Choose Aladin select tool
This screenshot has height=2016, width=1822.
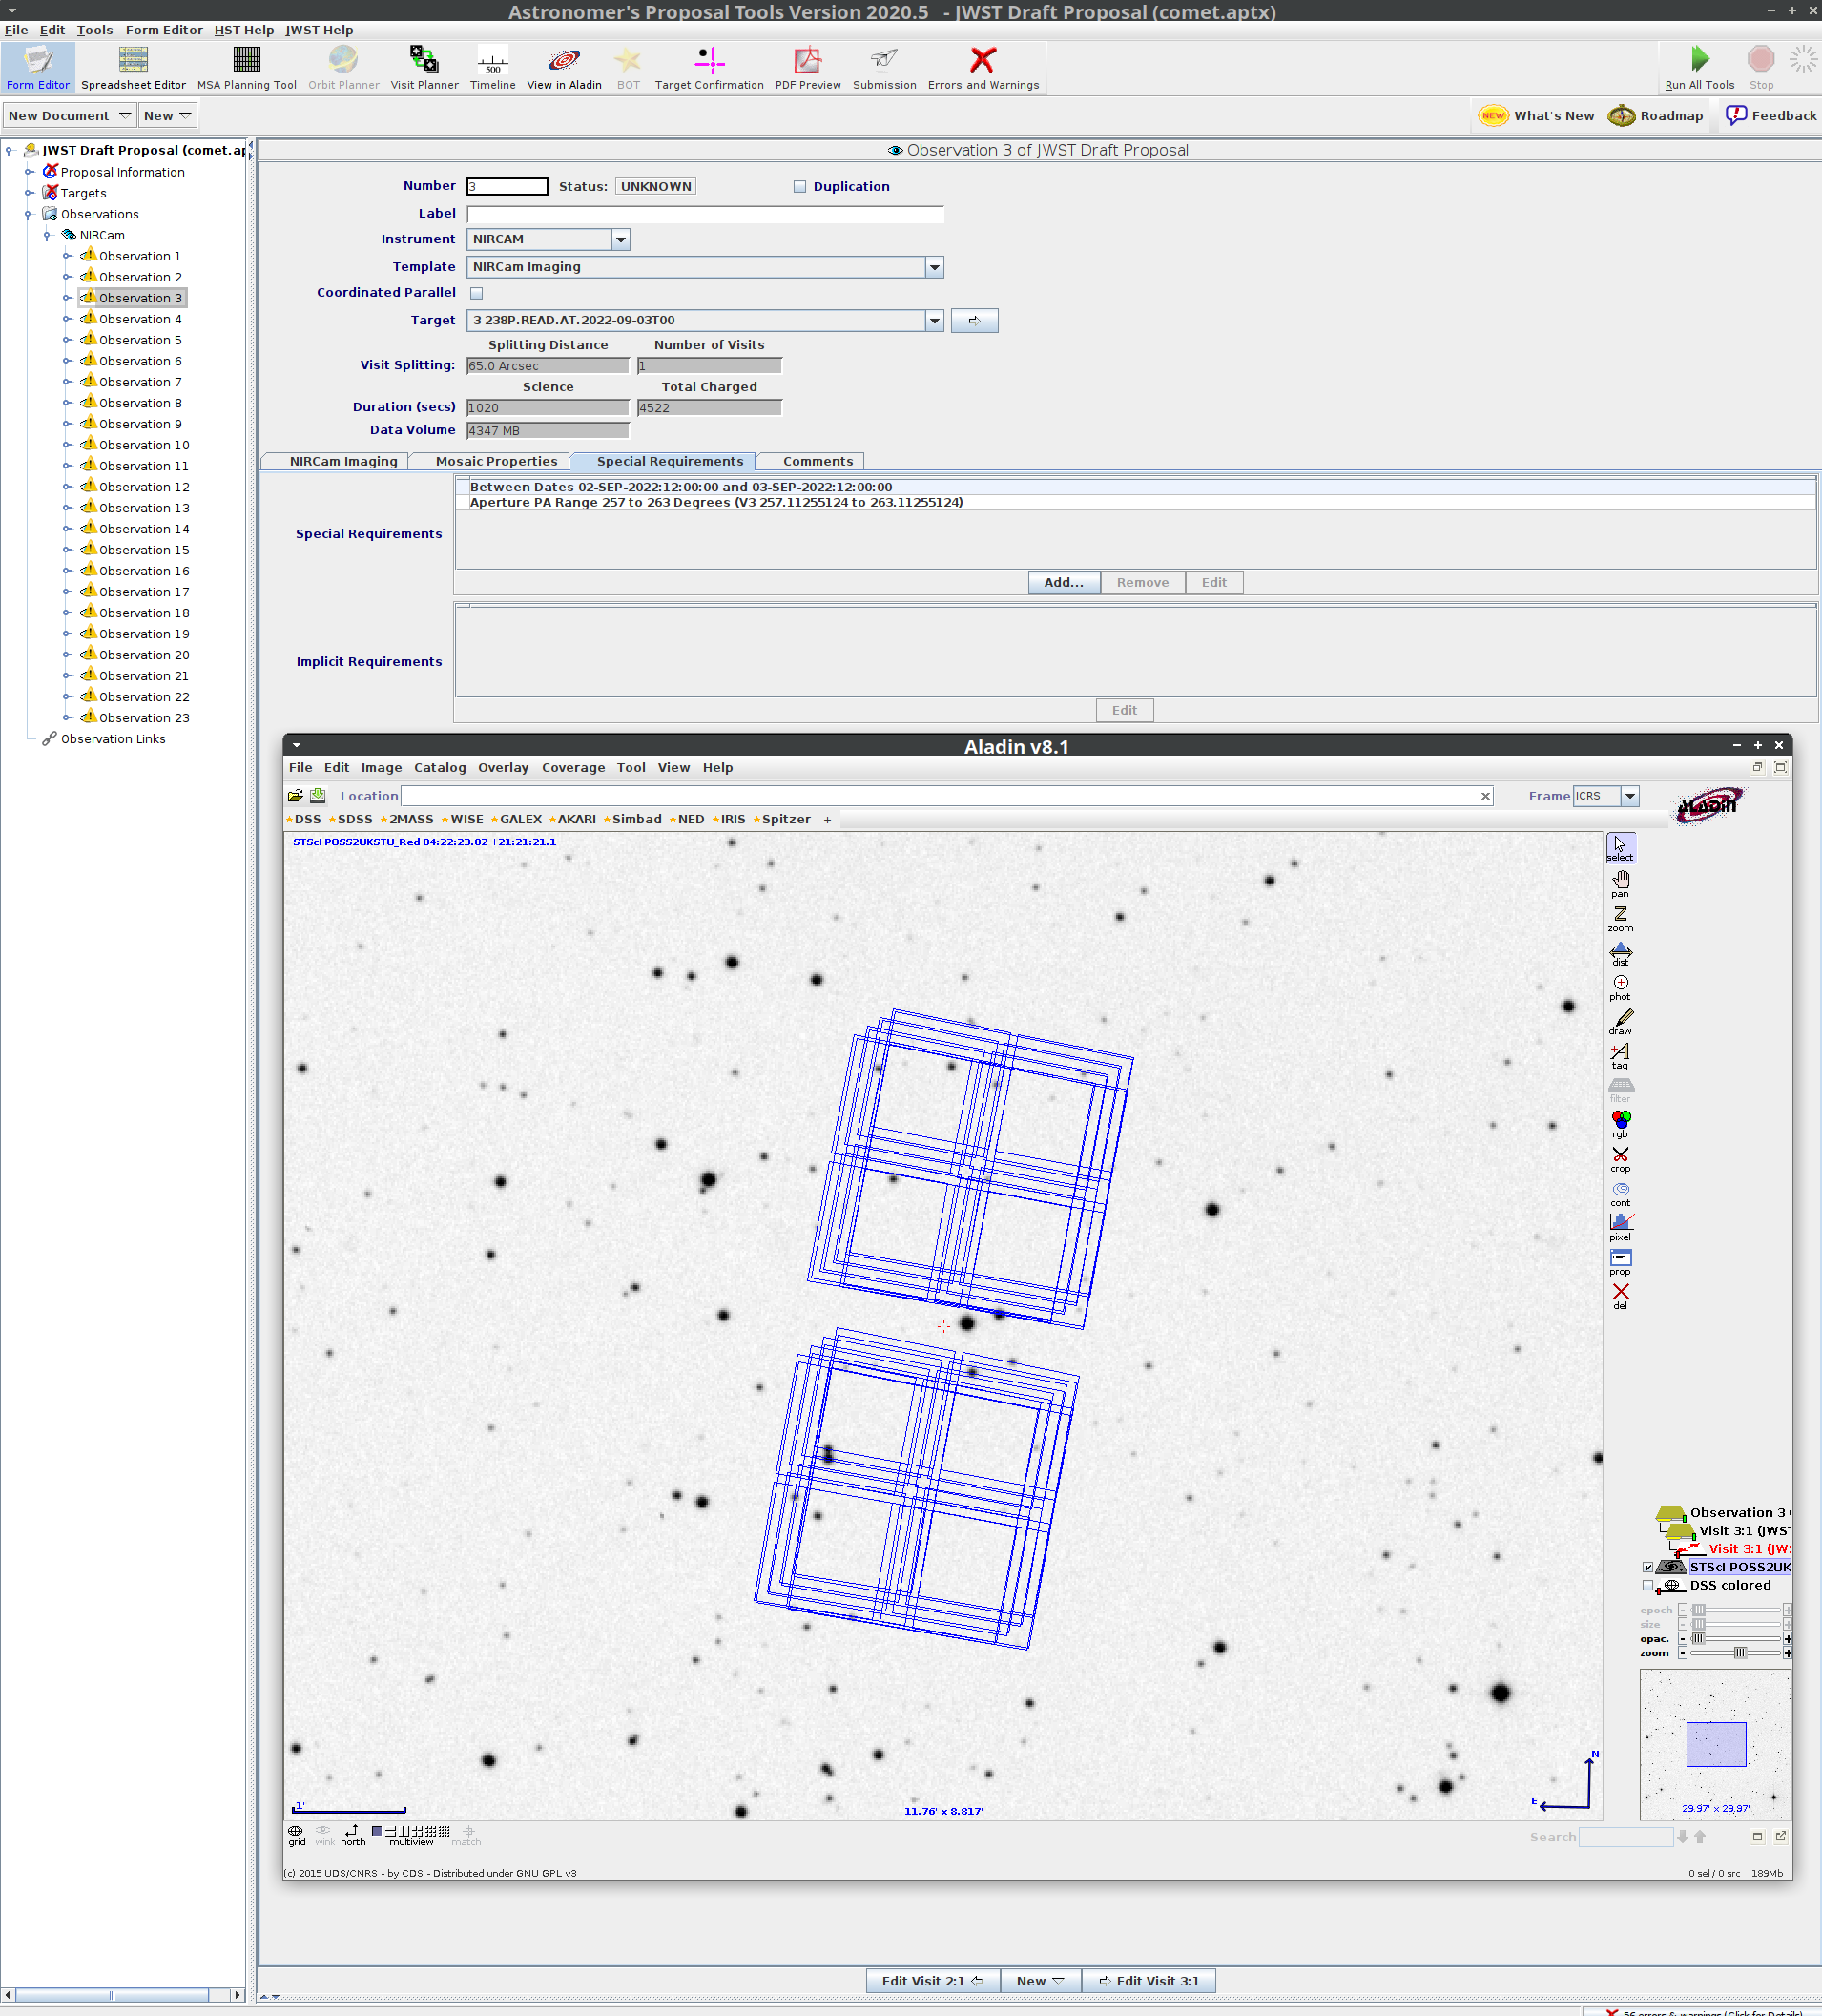pyautogui.click(x=1620, y=847)
